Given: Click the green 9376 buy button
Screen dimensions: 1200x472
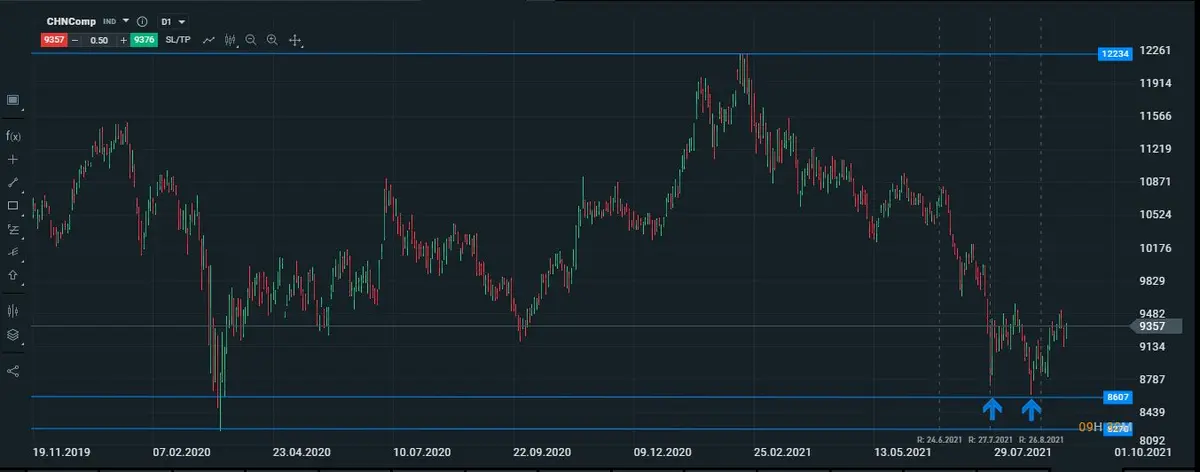Looking at the screenshot, I should [x=143, y=40].
